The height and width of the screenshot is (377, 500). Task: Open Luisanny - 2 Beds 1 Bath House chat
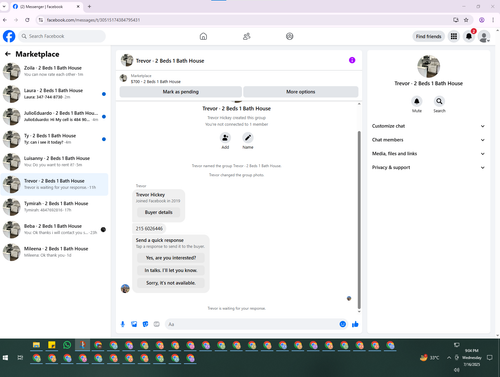coord(55,162)
